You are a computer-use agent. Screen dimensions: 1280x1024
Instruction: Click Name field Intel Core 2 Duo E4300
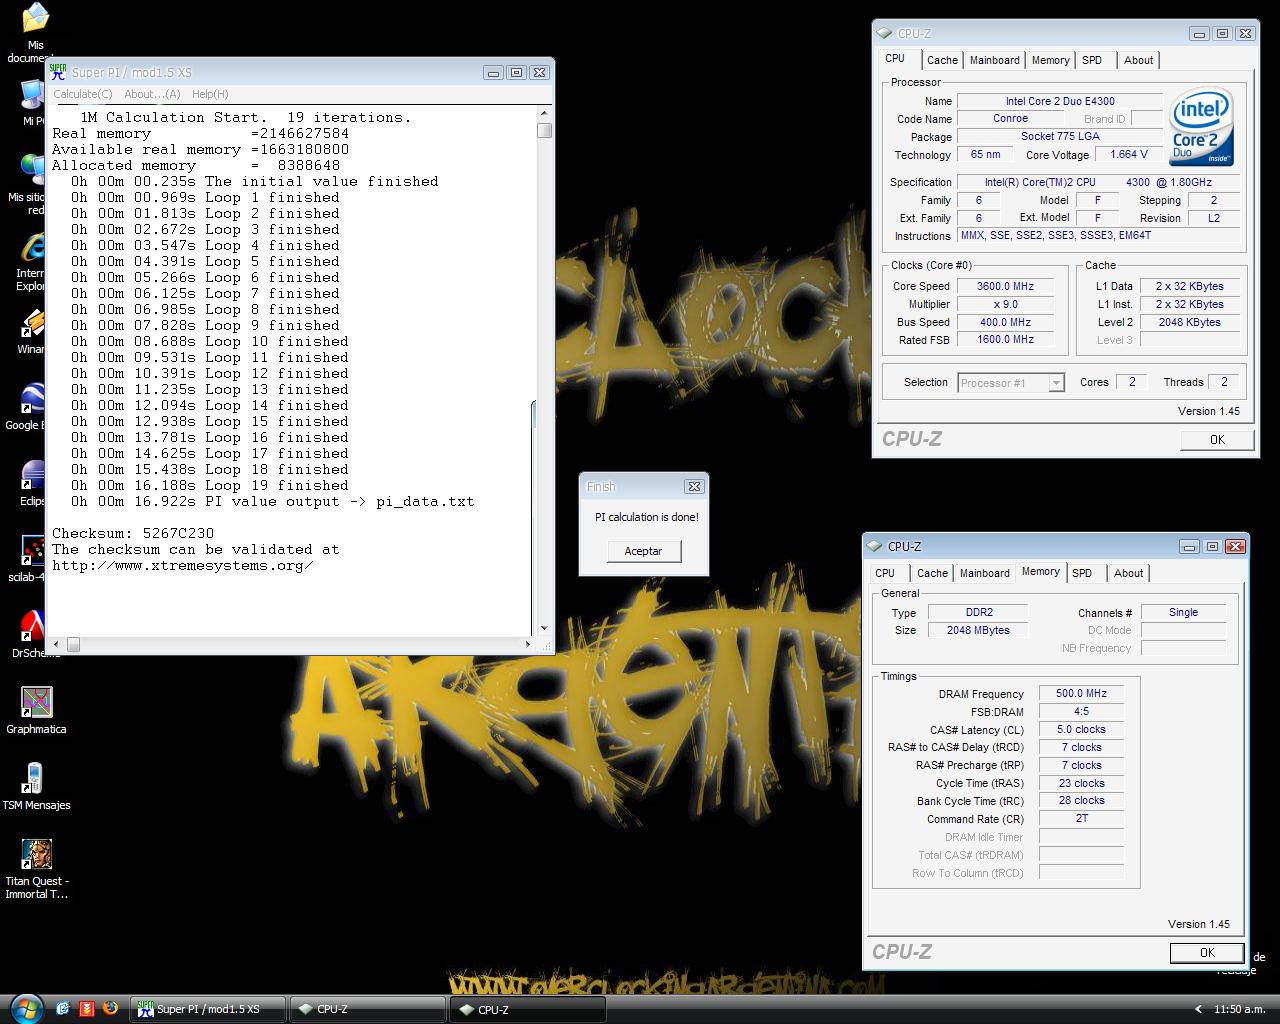point(1060,101)
